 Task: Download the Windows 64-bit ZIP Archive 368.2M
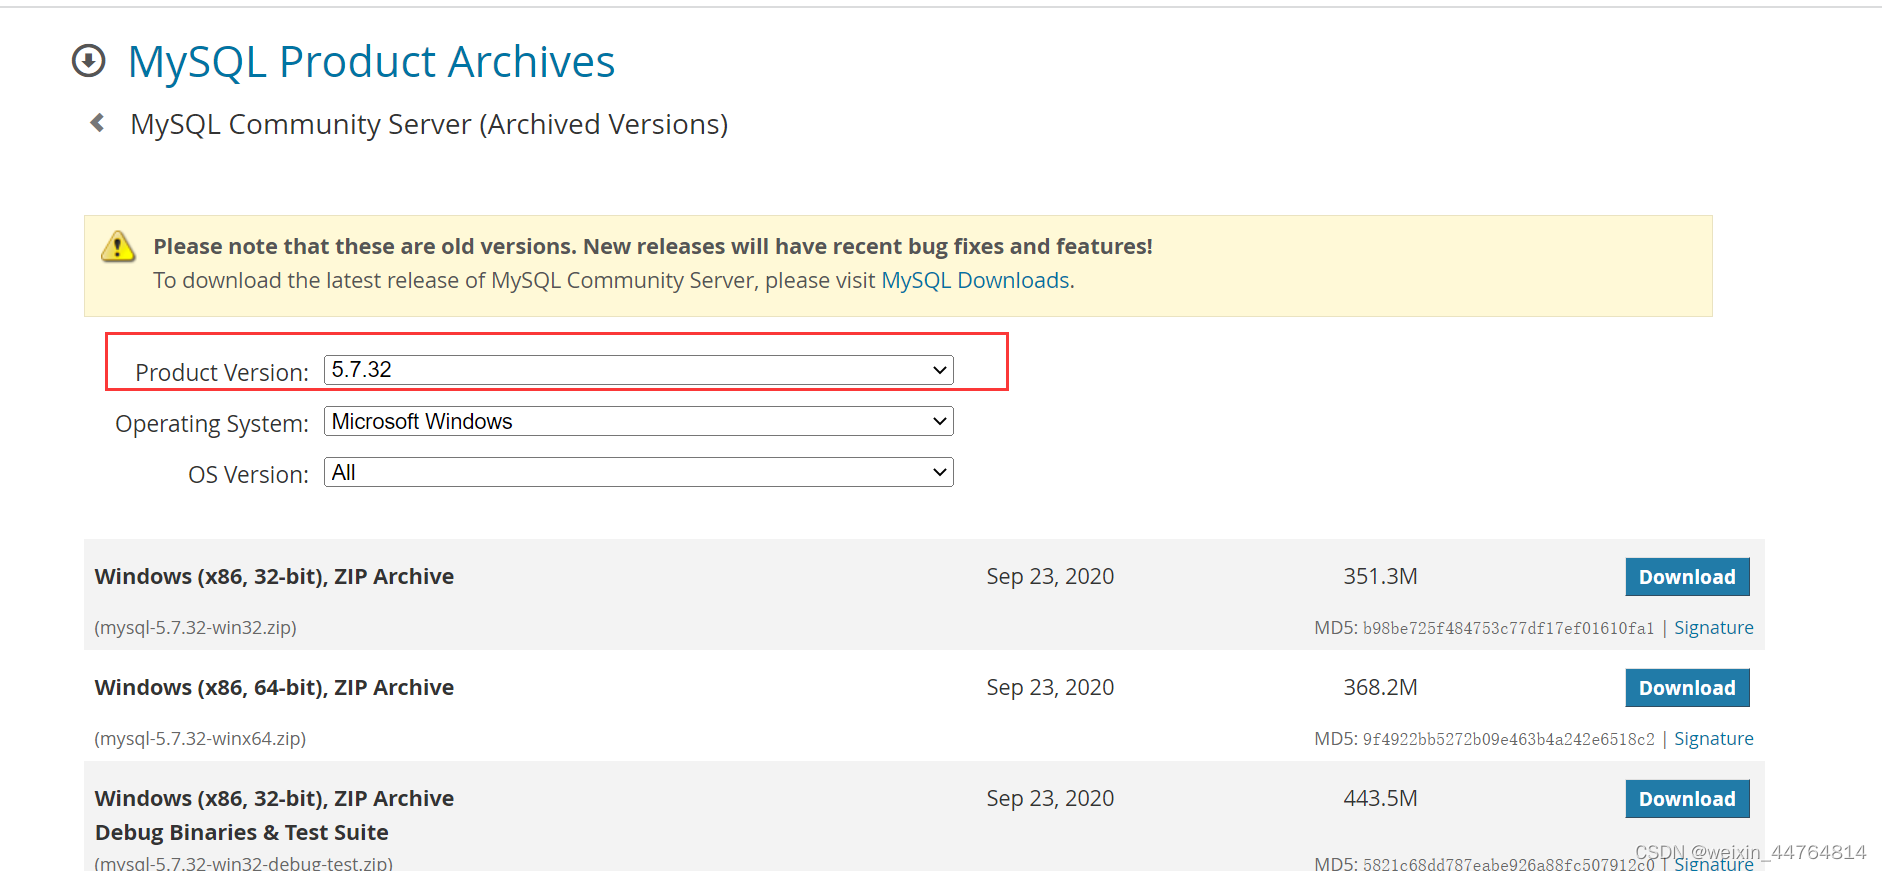coord(1687,688)
